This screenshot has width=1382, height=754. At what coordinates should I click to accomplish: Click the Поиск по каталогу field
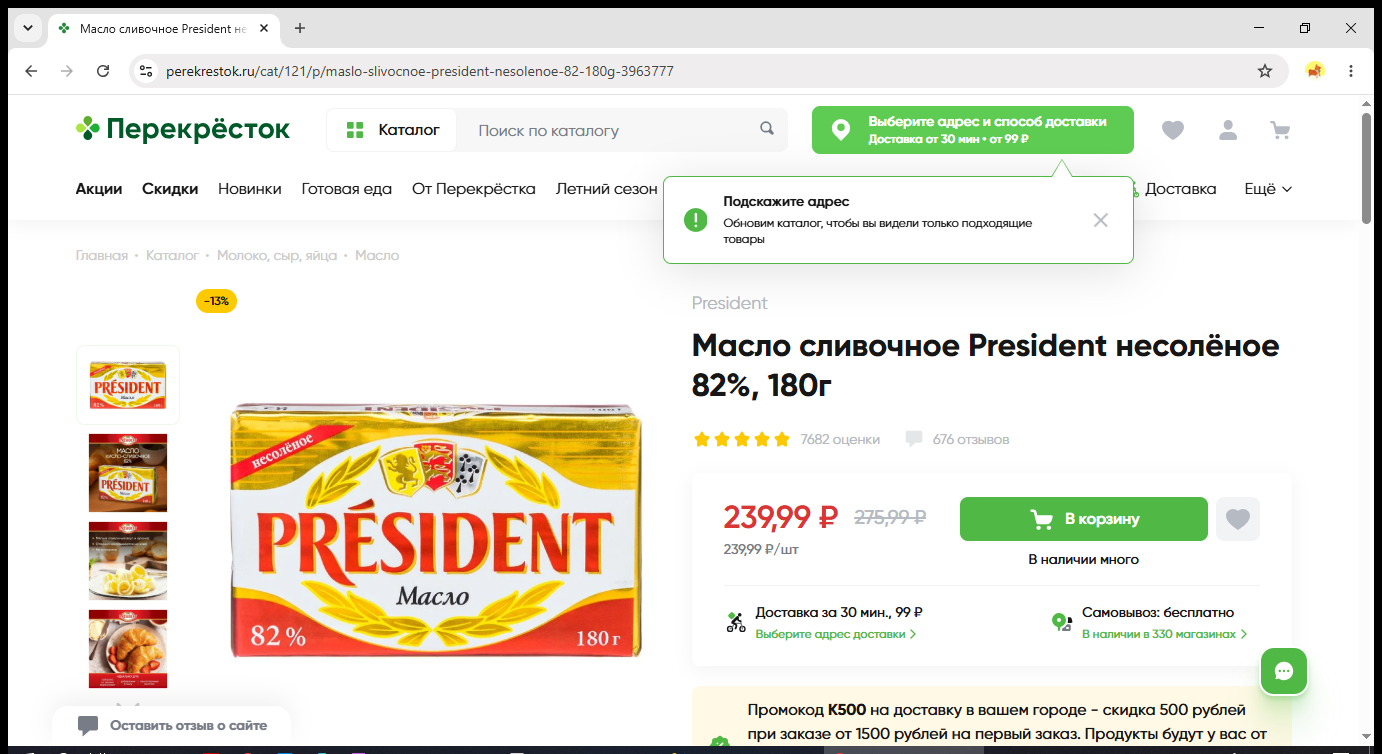(610, 130)
